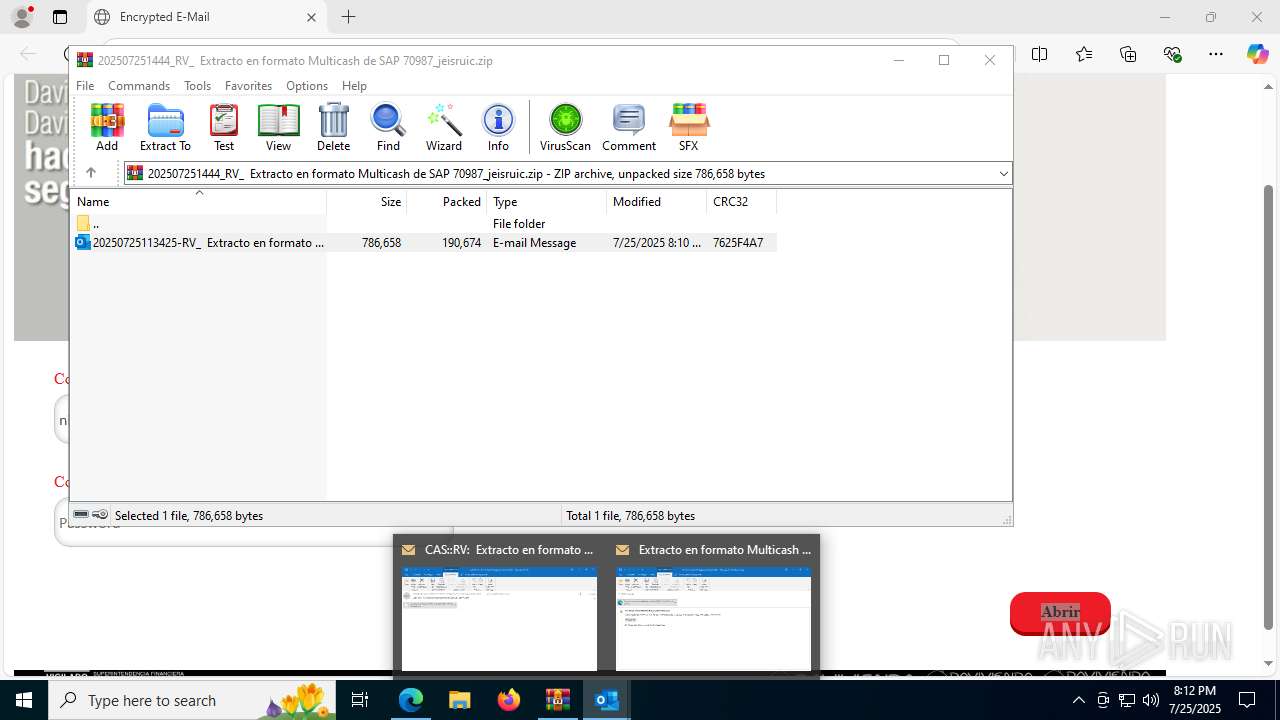Click the Info toolbar icon

498,127
